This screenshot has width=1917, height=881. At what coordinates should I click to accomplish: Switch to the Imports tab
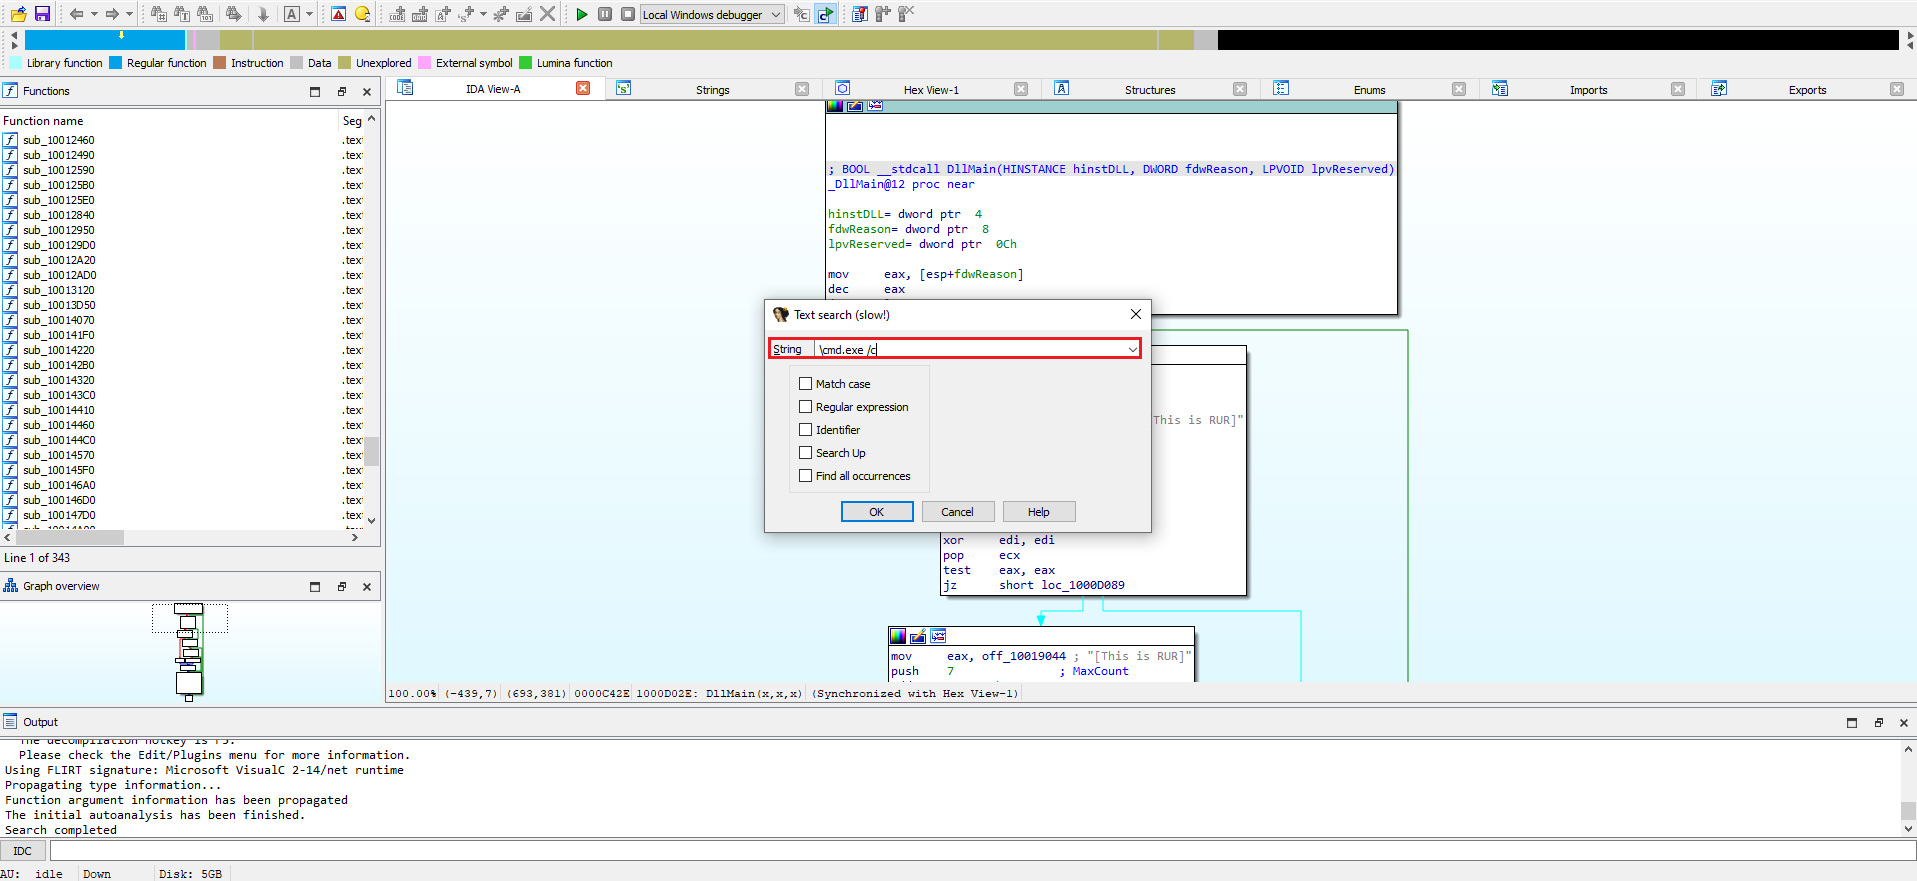point(1588,90)
